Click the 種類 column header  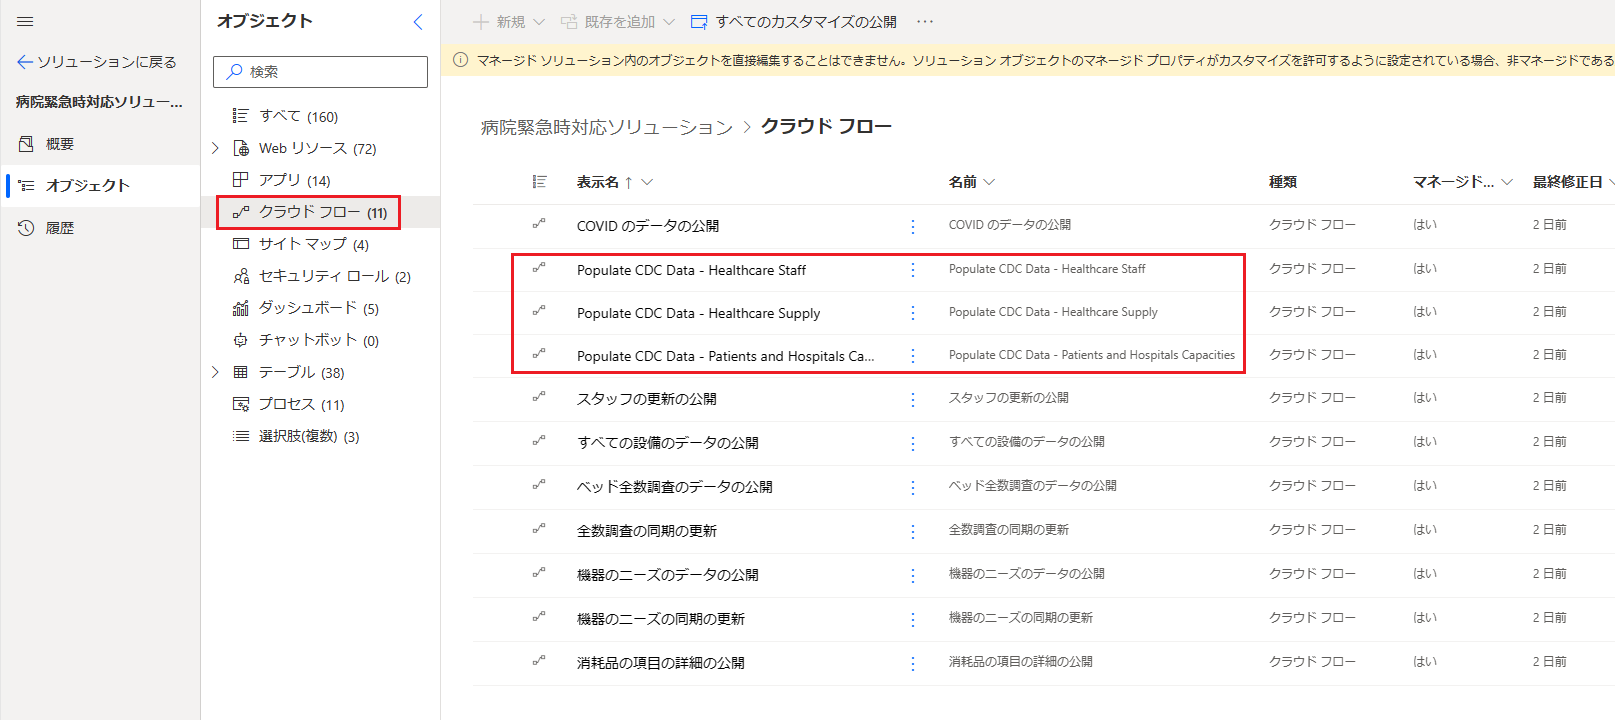point(1283,182)
